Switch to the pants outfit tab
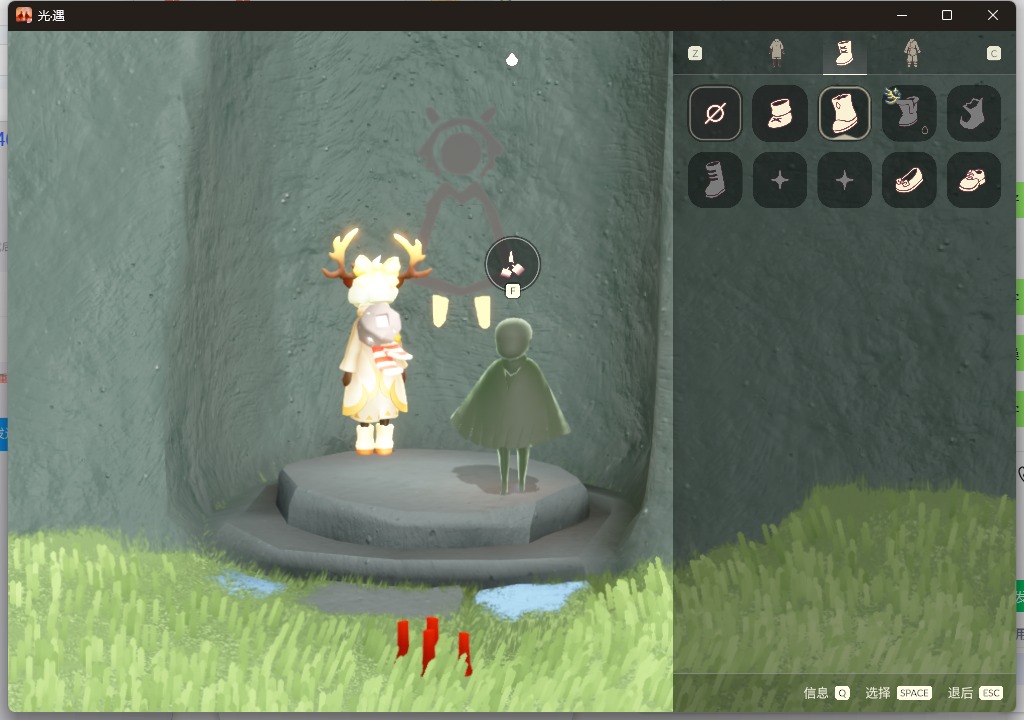This screenshot has width=1024, height=720. coord(776,53)
